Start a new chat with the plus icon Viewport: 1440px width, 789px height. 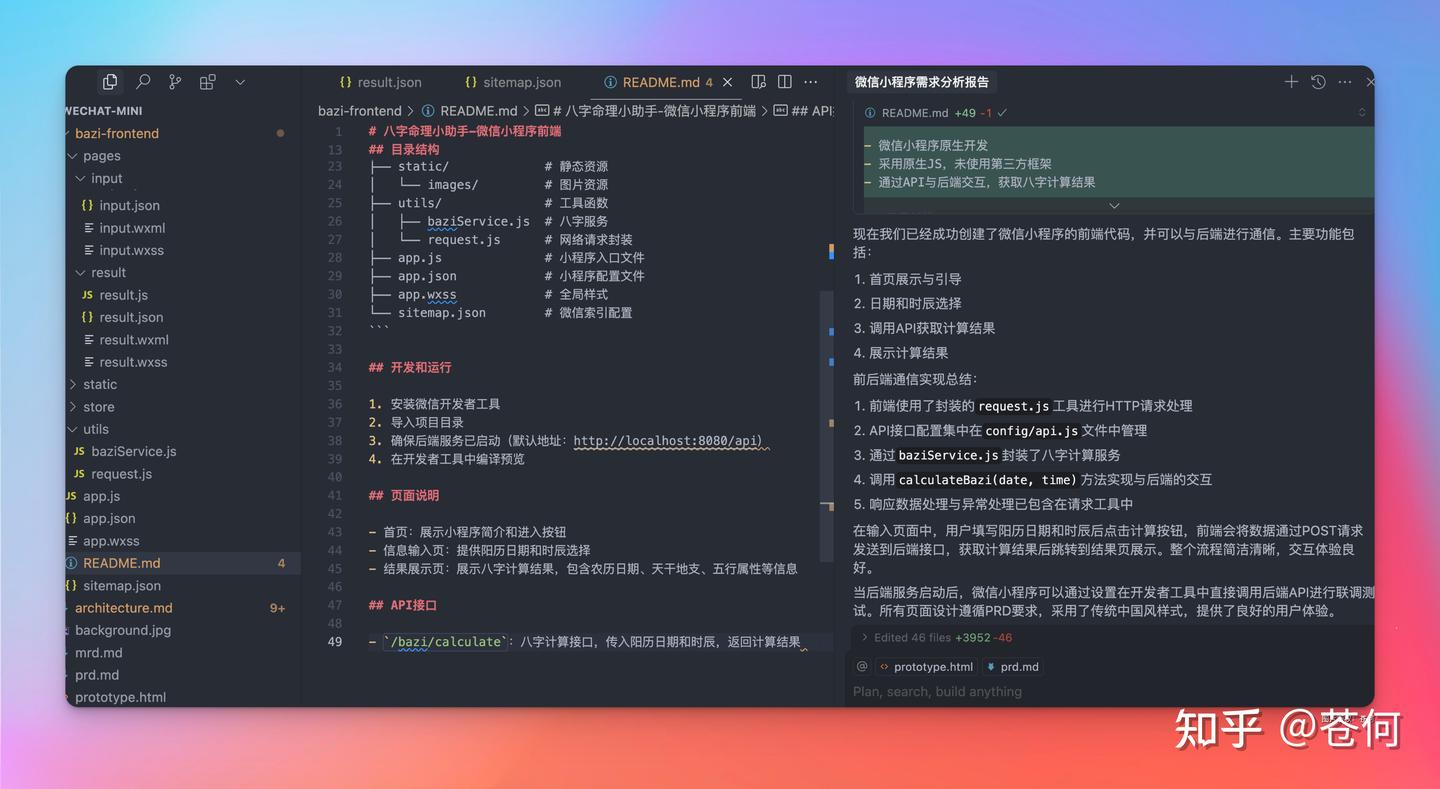click(1291, 82)
